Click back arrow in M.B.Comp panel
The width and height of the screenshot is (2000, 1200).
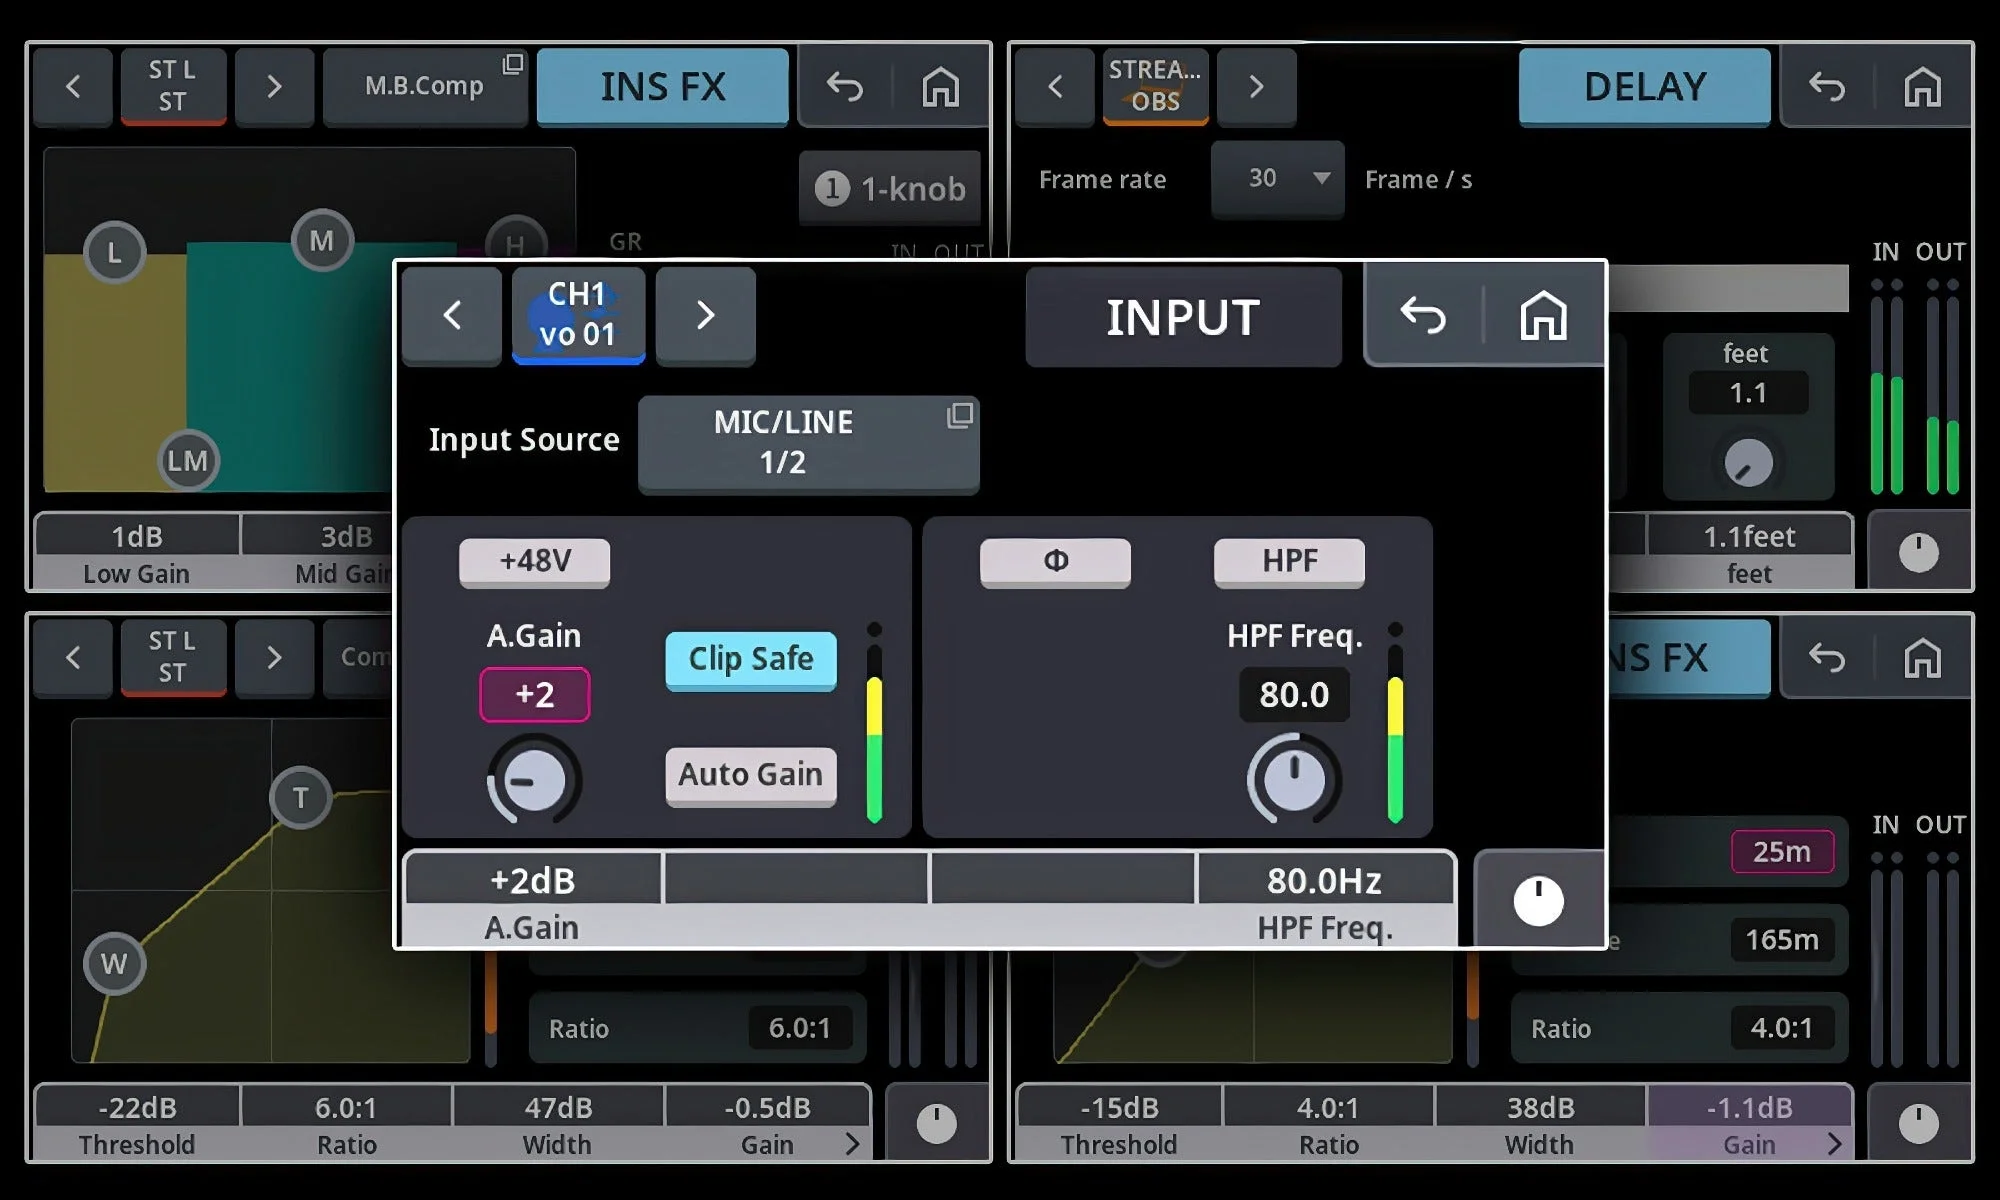(x=845, y=87)
